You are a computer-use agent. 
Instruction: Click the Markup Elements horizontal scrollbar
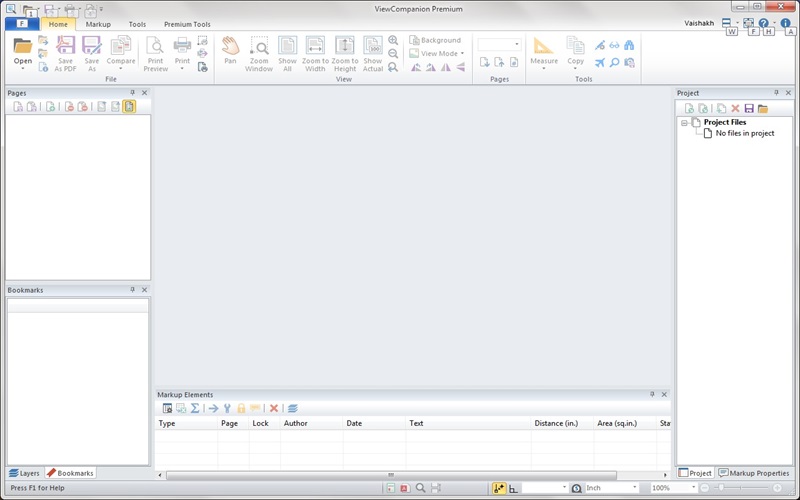click(x=391, y=476)
